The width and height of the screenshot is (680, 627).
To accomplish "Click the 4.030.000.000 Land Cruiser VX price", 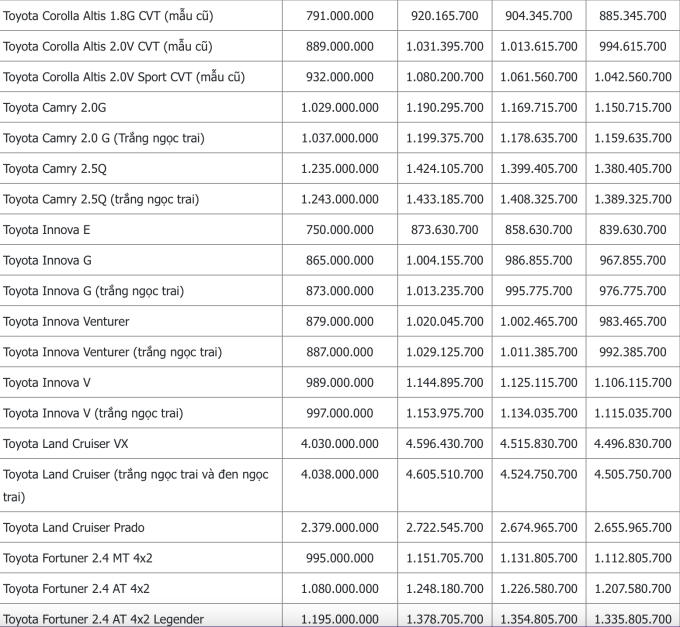I will [339, 443].
